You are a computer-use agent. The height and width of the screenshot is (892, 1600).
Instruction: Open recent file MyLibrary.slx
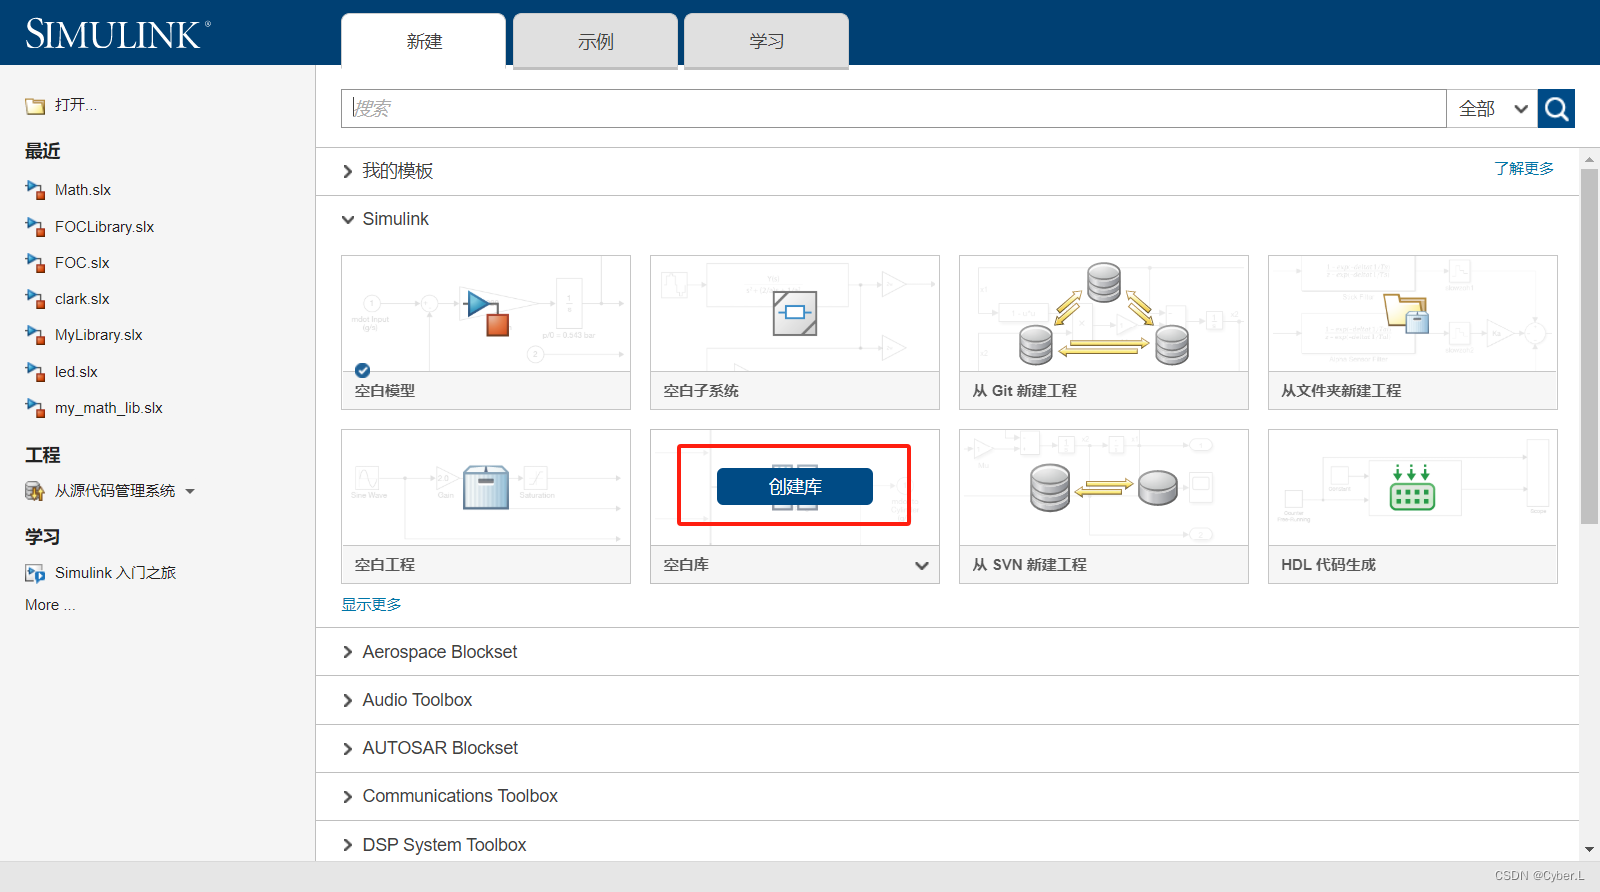[x=99, y=335]
